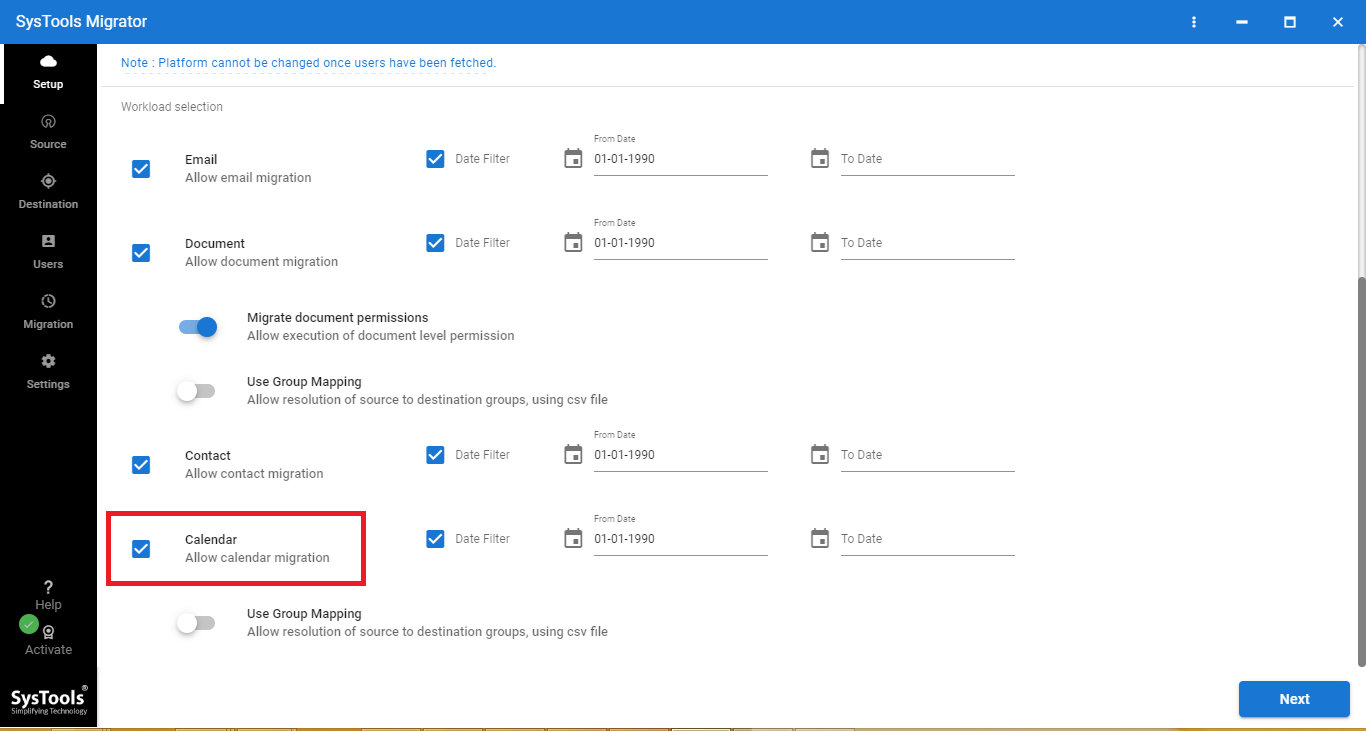1366x731 pixels.
Task: Edit Email From Date field
Action: (x=681, y=159)
